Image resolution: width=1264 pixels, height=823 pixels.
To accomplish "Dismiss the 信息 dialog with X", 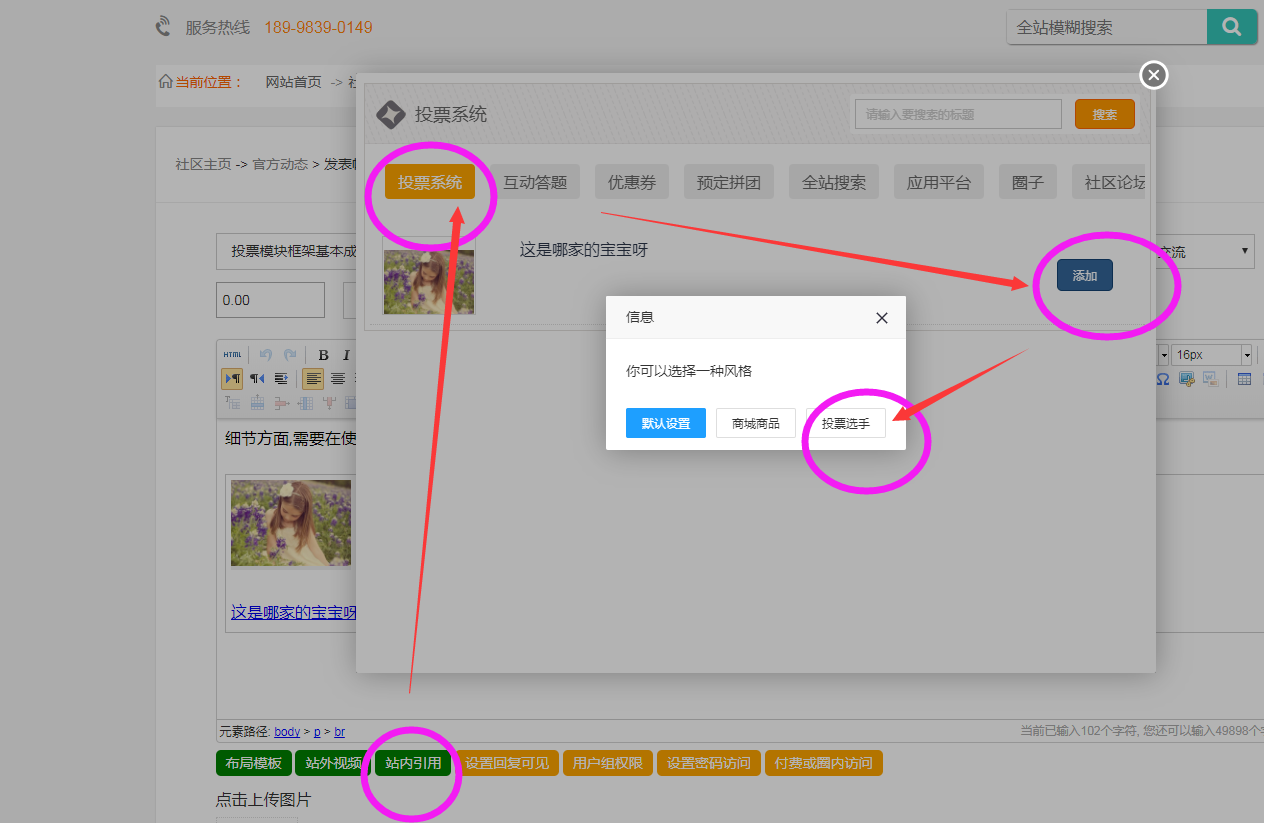I will pos(881,318).
